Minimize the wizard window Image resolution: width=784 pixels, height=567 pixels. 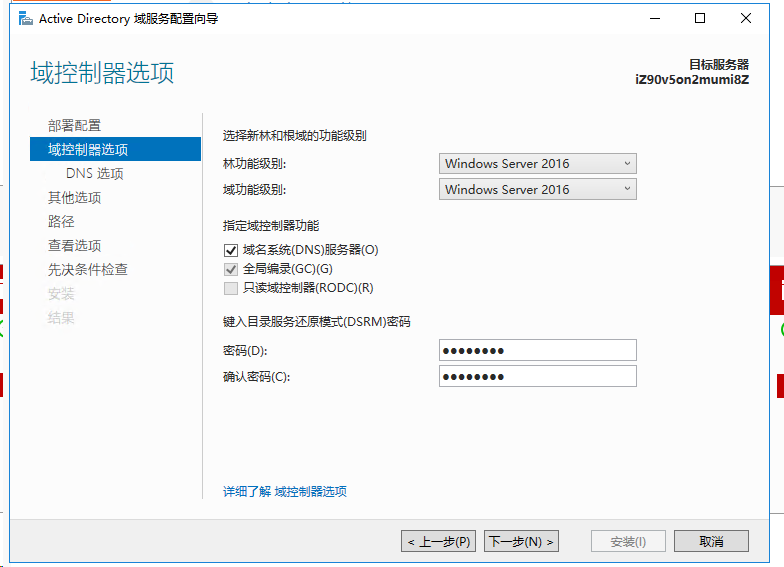(655, 18)
